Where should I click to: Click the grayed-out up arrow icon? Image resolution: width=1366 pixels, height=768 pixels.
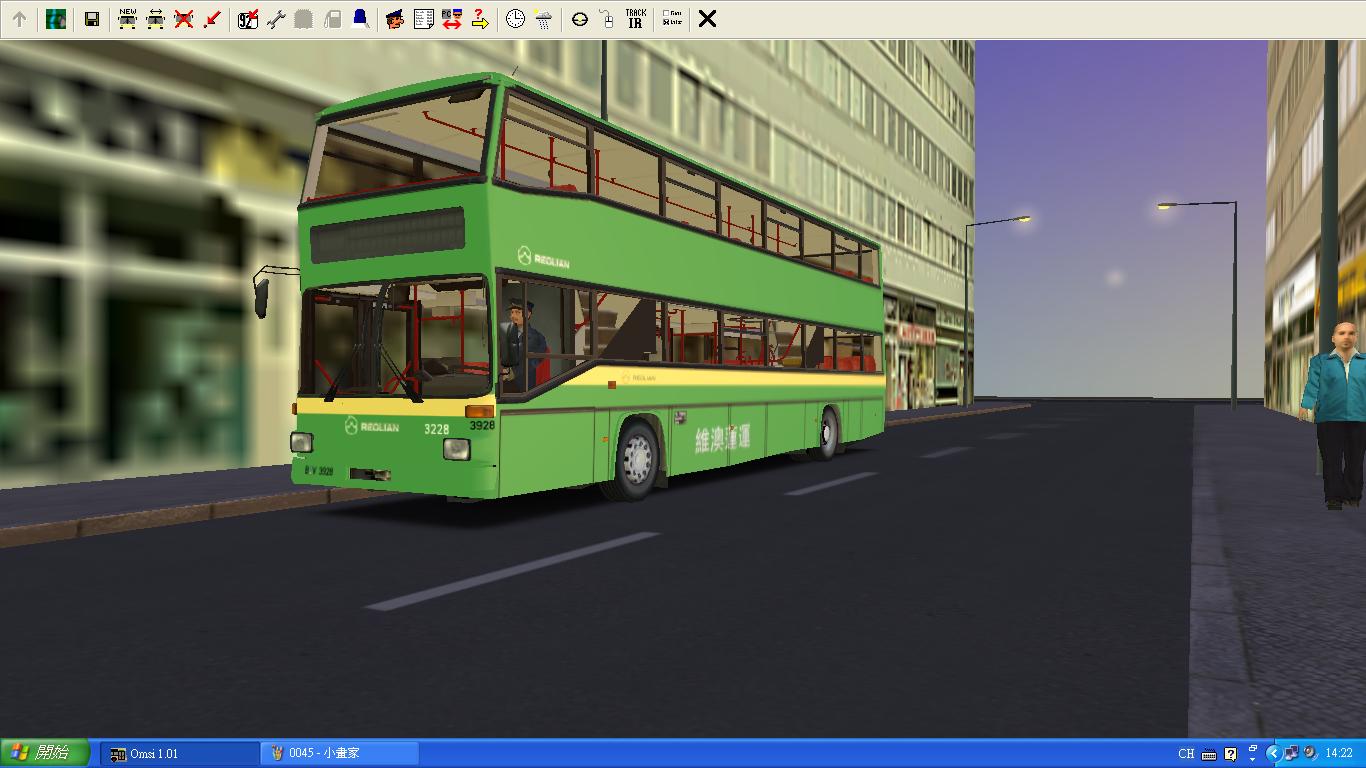click(x=19, y=19)
